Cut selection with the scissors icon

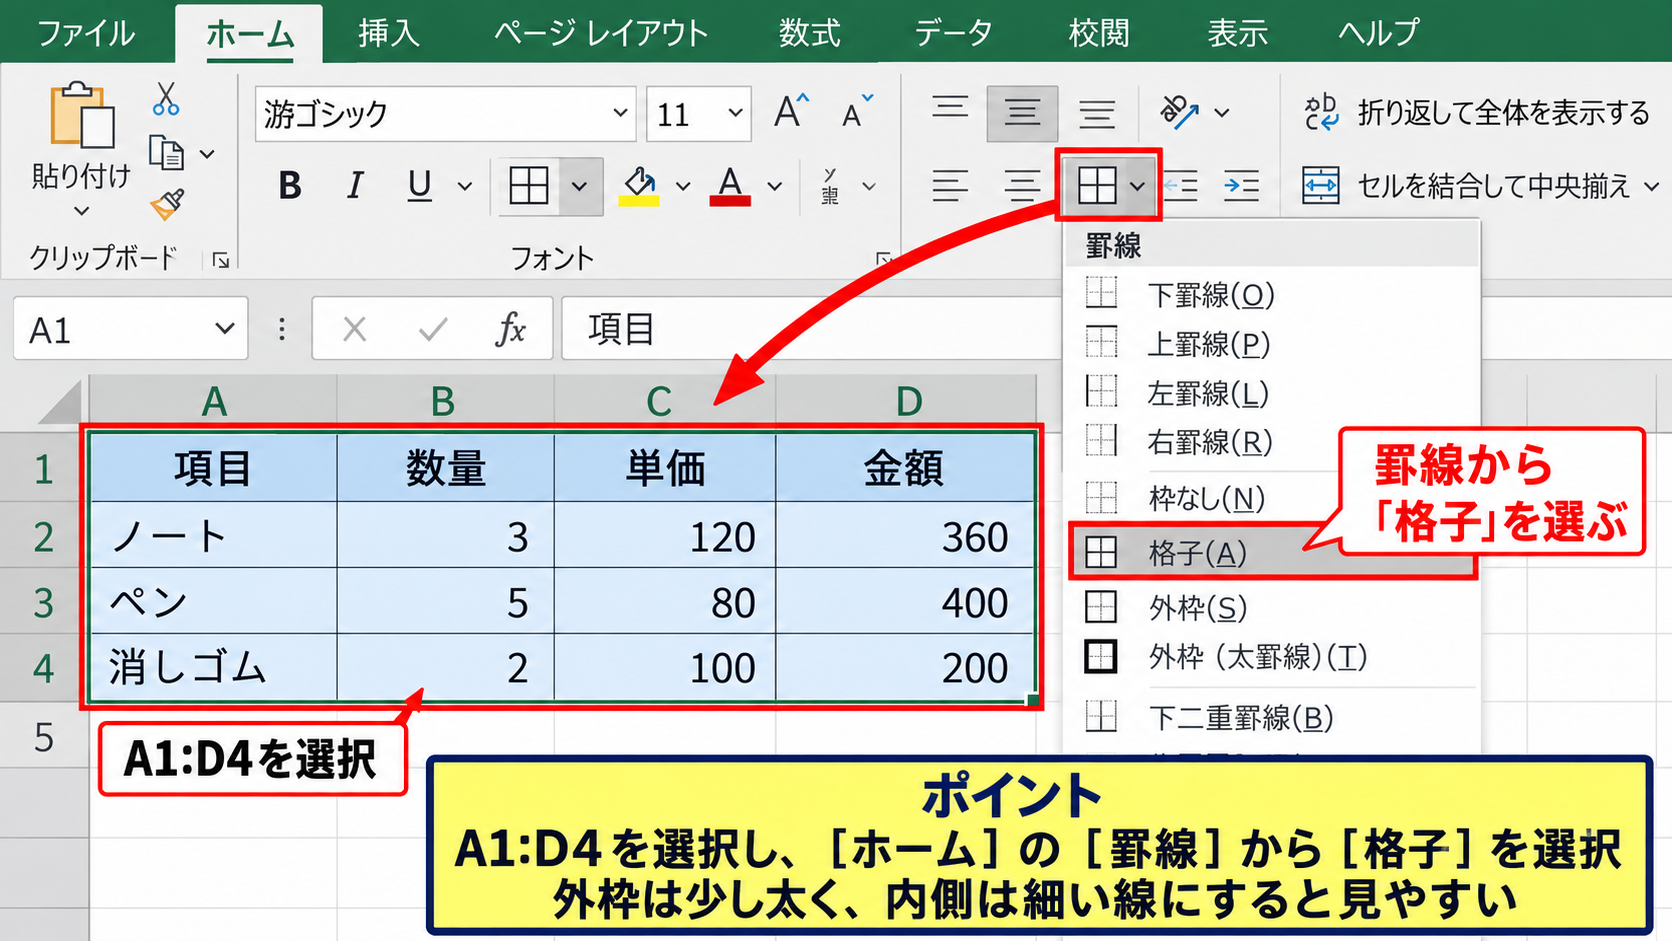166,99
